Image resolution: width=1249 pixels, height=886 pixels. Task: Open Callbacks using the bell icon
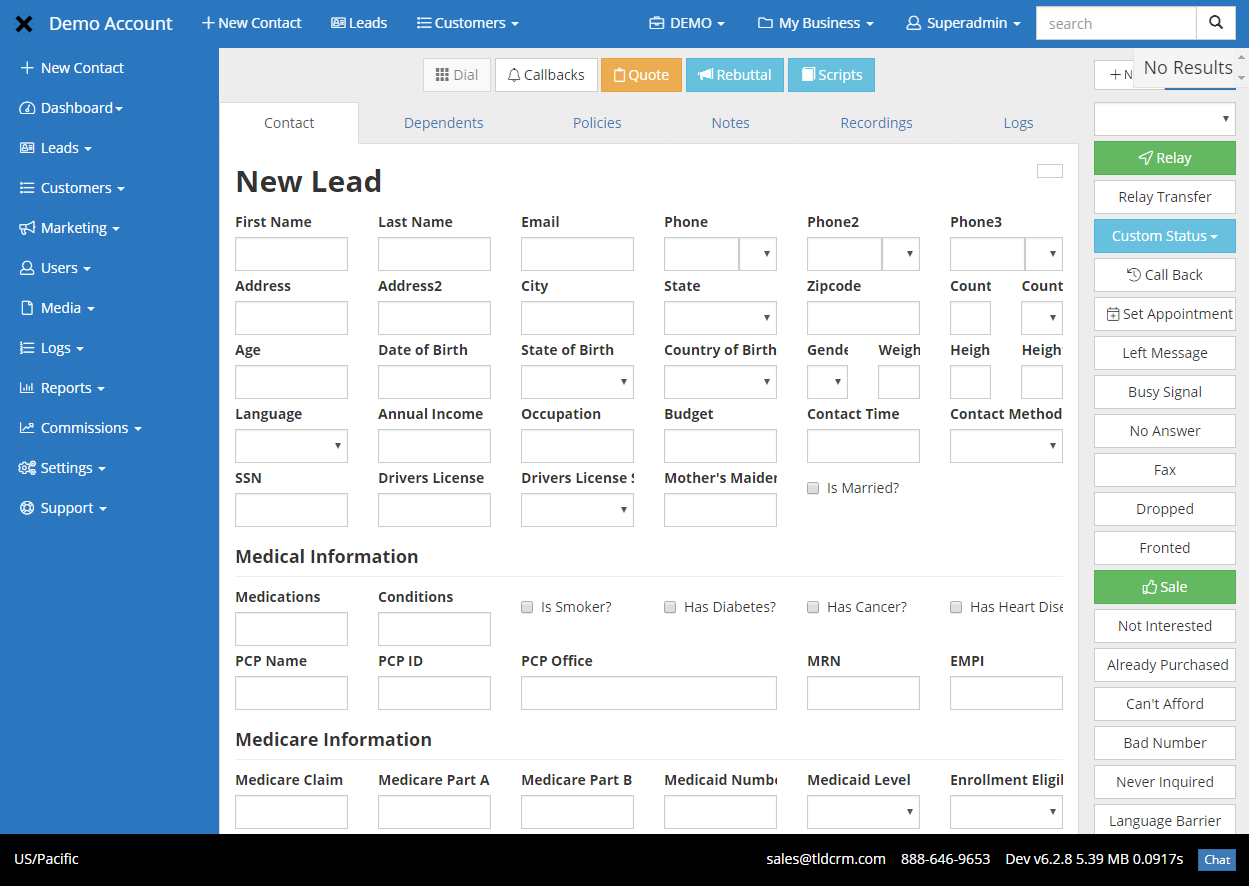coord(546,74)
